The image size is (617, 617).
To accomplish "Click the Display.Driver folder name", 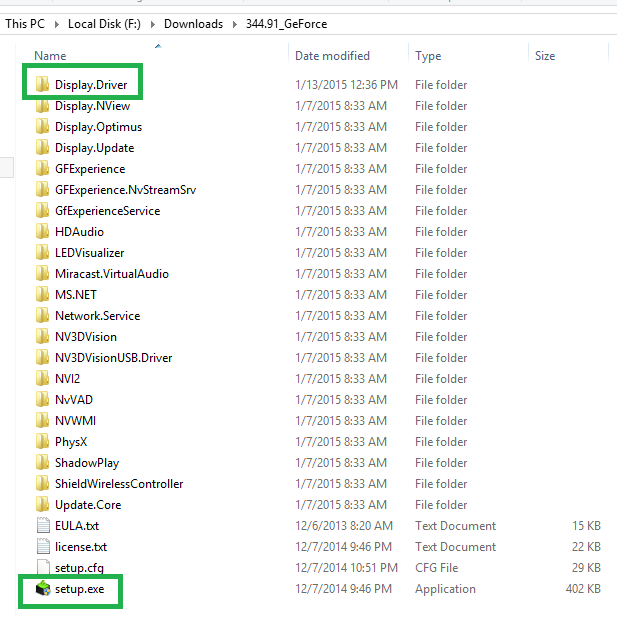I will coord(91,85).
